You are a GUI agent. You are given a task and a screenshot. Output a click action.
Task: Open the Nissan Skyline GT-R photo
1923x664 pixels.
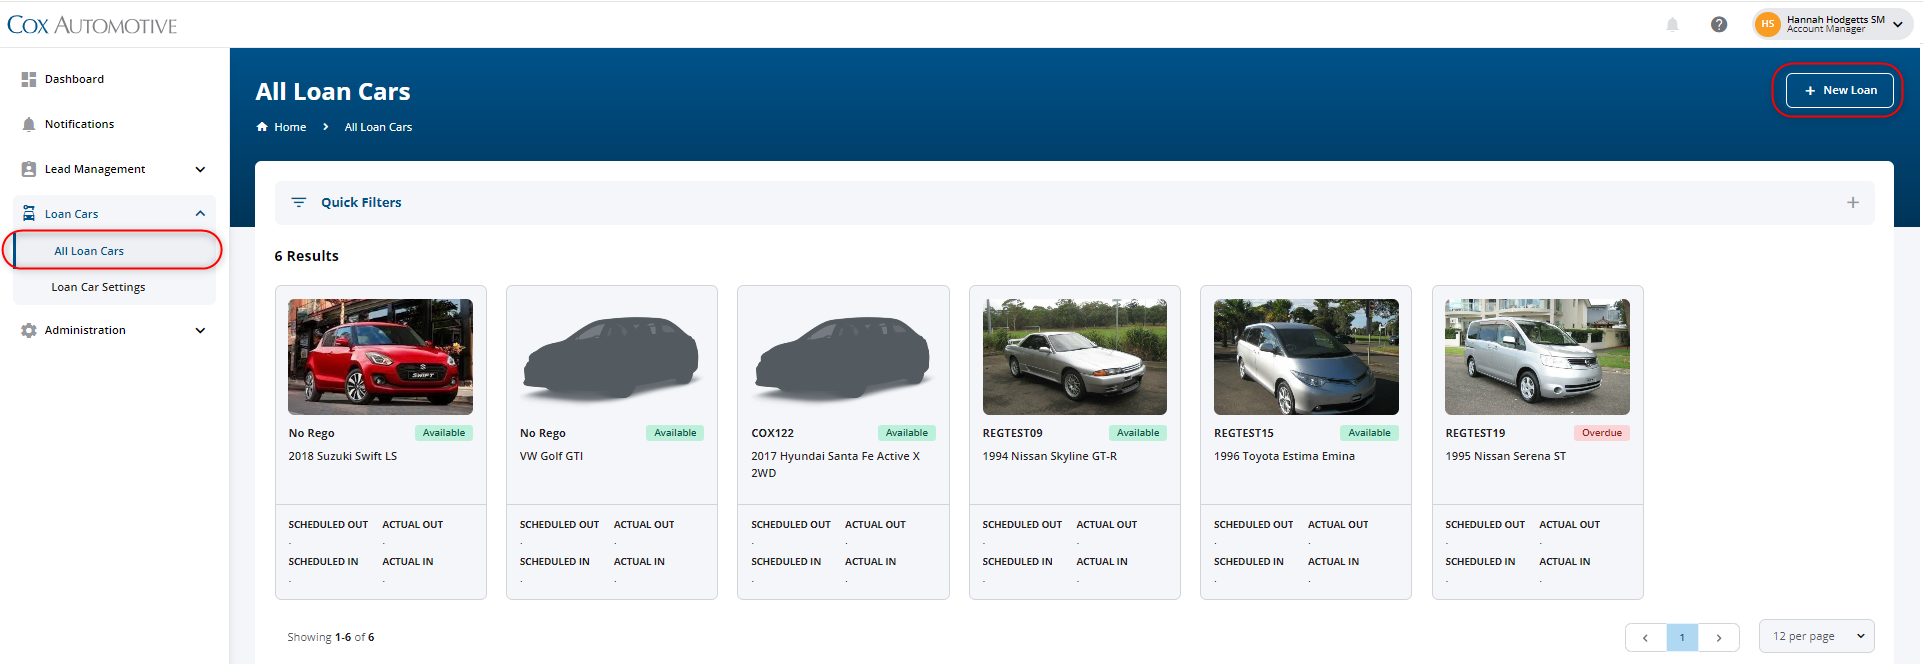pyautogui.click(x=1075, y=357)
